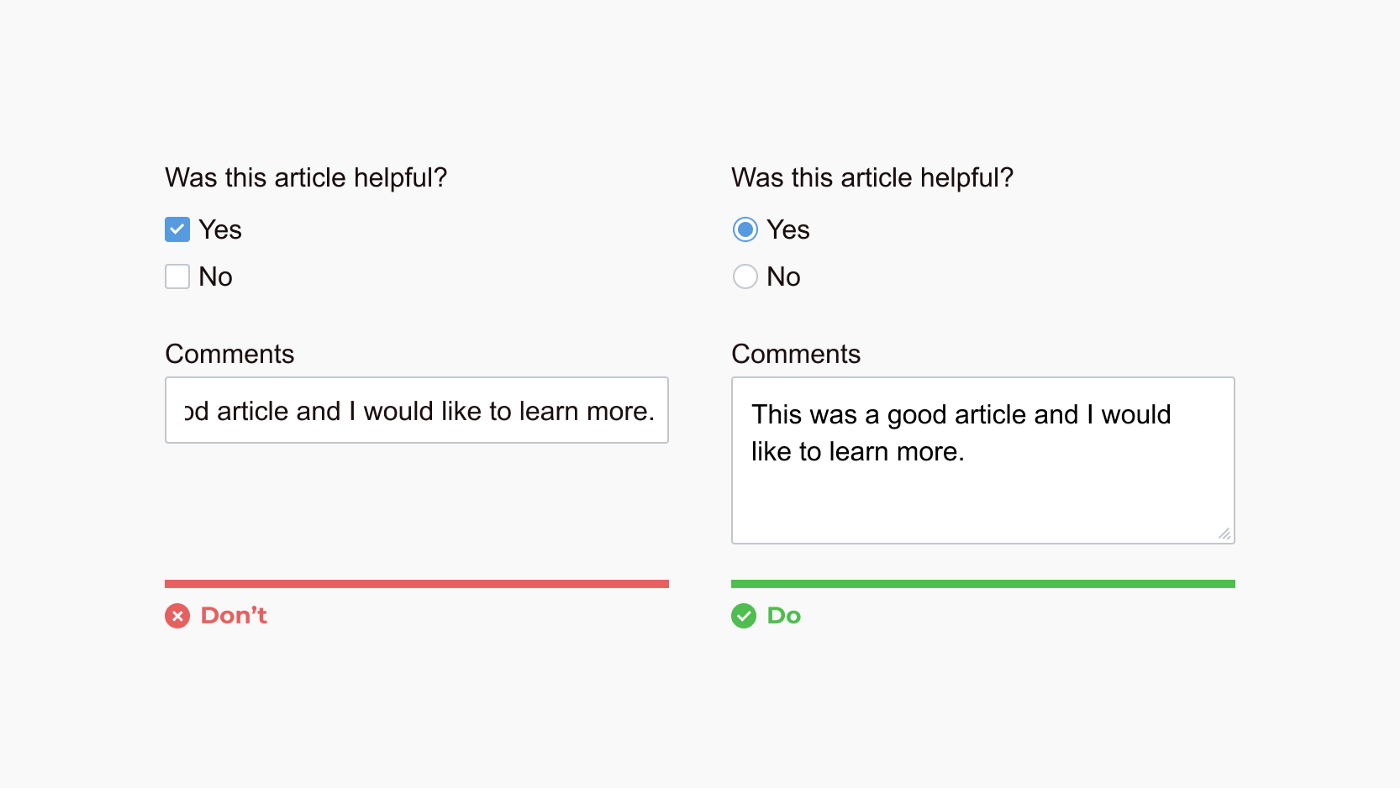
Task: Click the red Don't label text
Action: tap(234, 616)
